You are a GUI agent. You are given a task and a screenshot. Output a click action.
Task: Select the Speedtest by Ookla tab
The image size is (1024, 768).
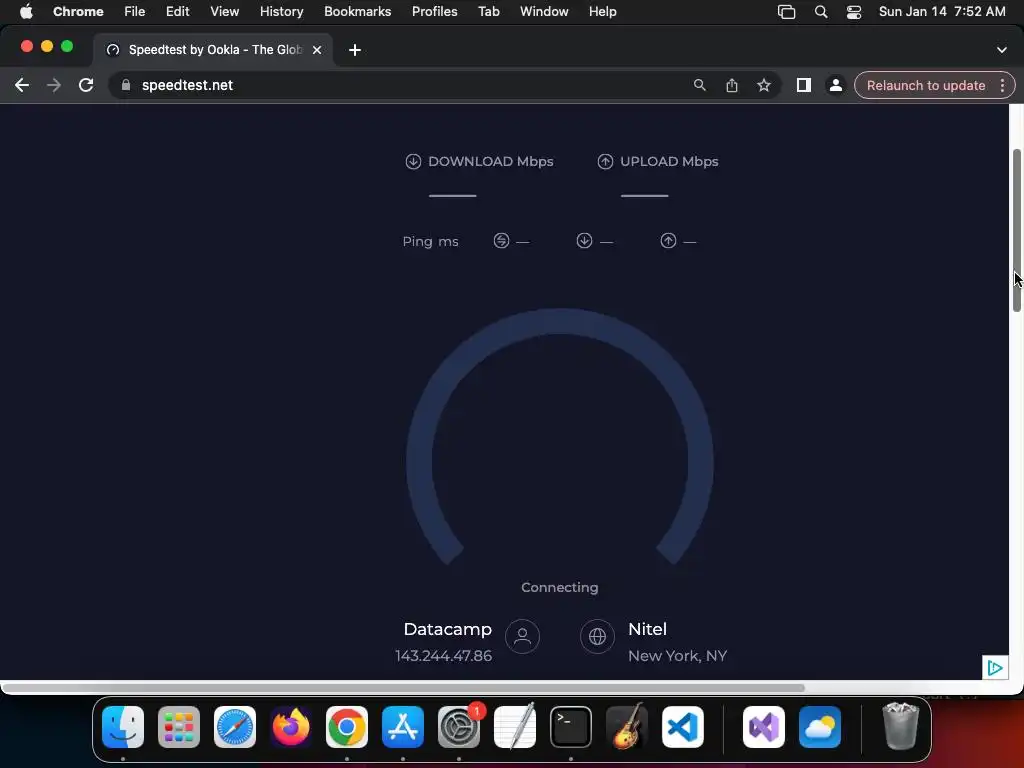click(x=213, y=50)
